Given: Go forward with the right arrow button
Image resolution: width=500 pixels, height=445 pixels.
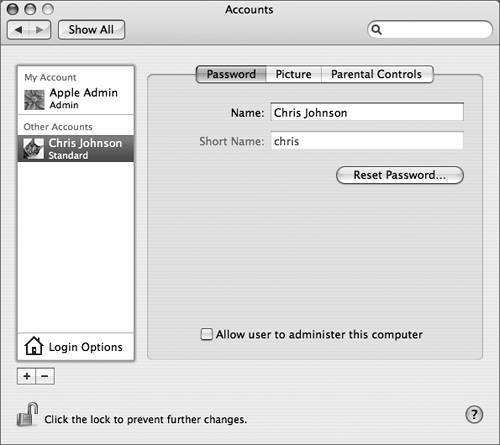Looking at the screenshot, I should pos(40,30).
